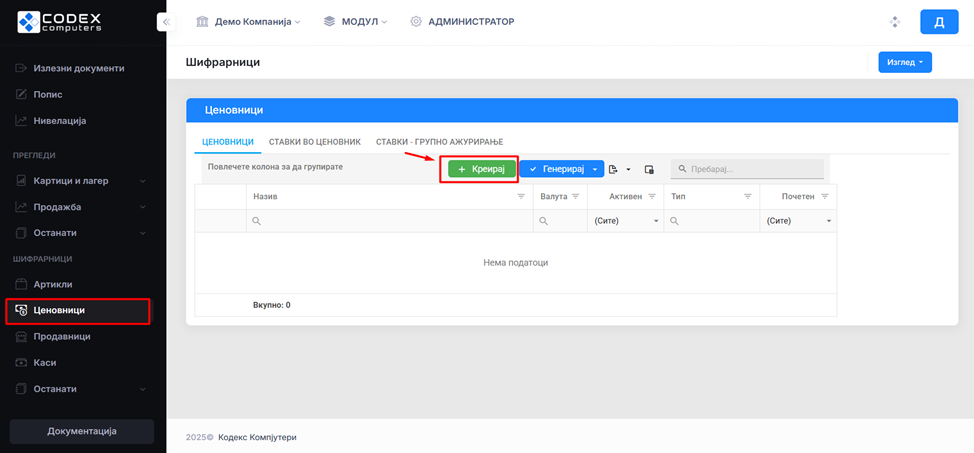The width and height of the screenshot is (974, 453).
Task: Open the user avatar Д menu
Action: point(938,22)
